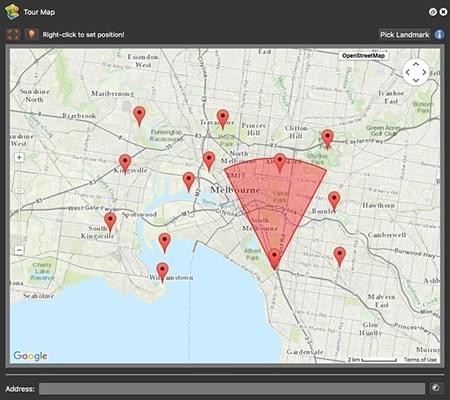
Task: Click the Seaholme label on the map
Action: (x=39, y=296)
